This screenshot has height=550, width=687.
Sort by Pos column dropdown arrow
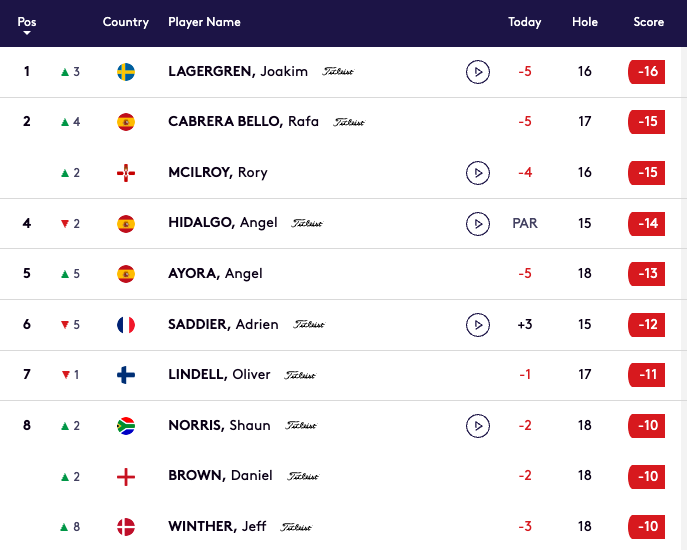click(27, 34)
